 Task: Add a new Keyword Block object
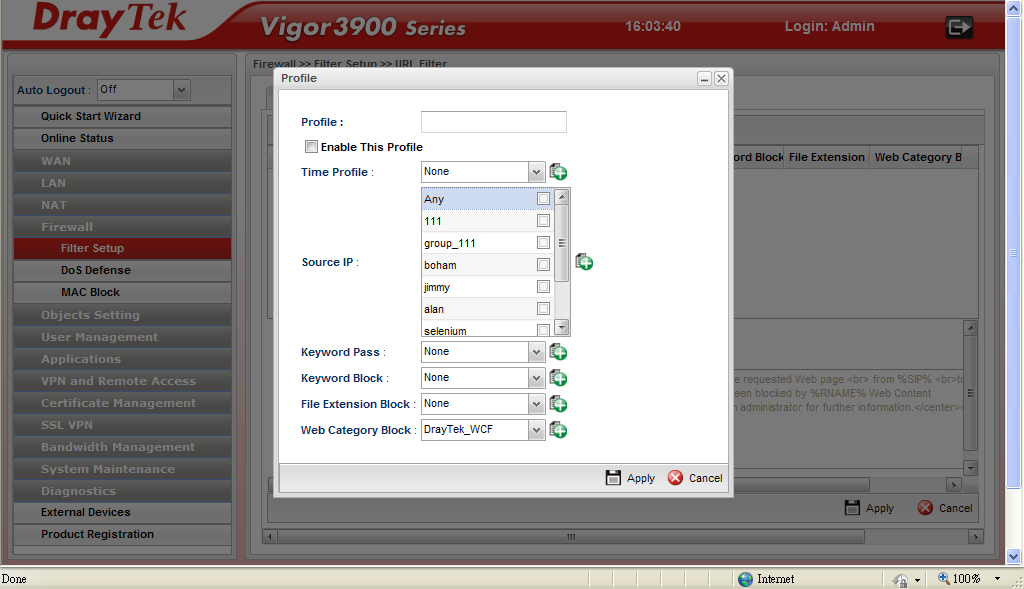[558, 379]
